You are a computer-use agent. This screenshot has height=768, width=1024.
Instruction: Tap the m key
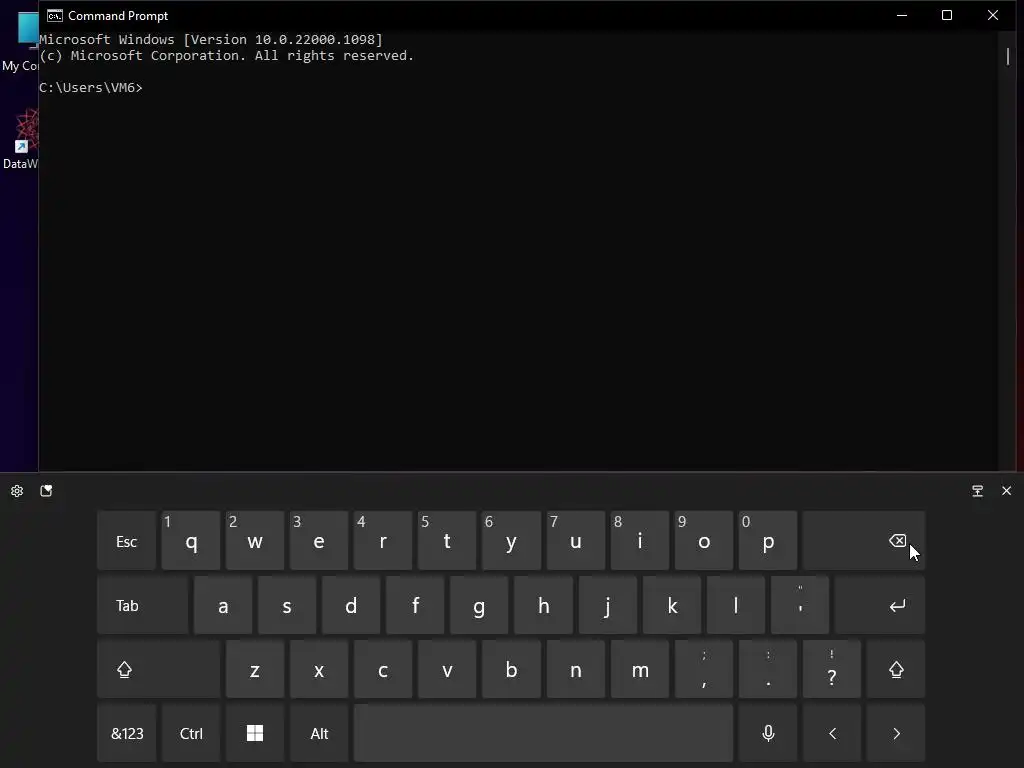[639, 669]
